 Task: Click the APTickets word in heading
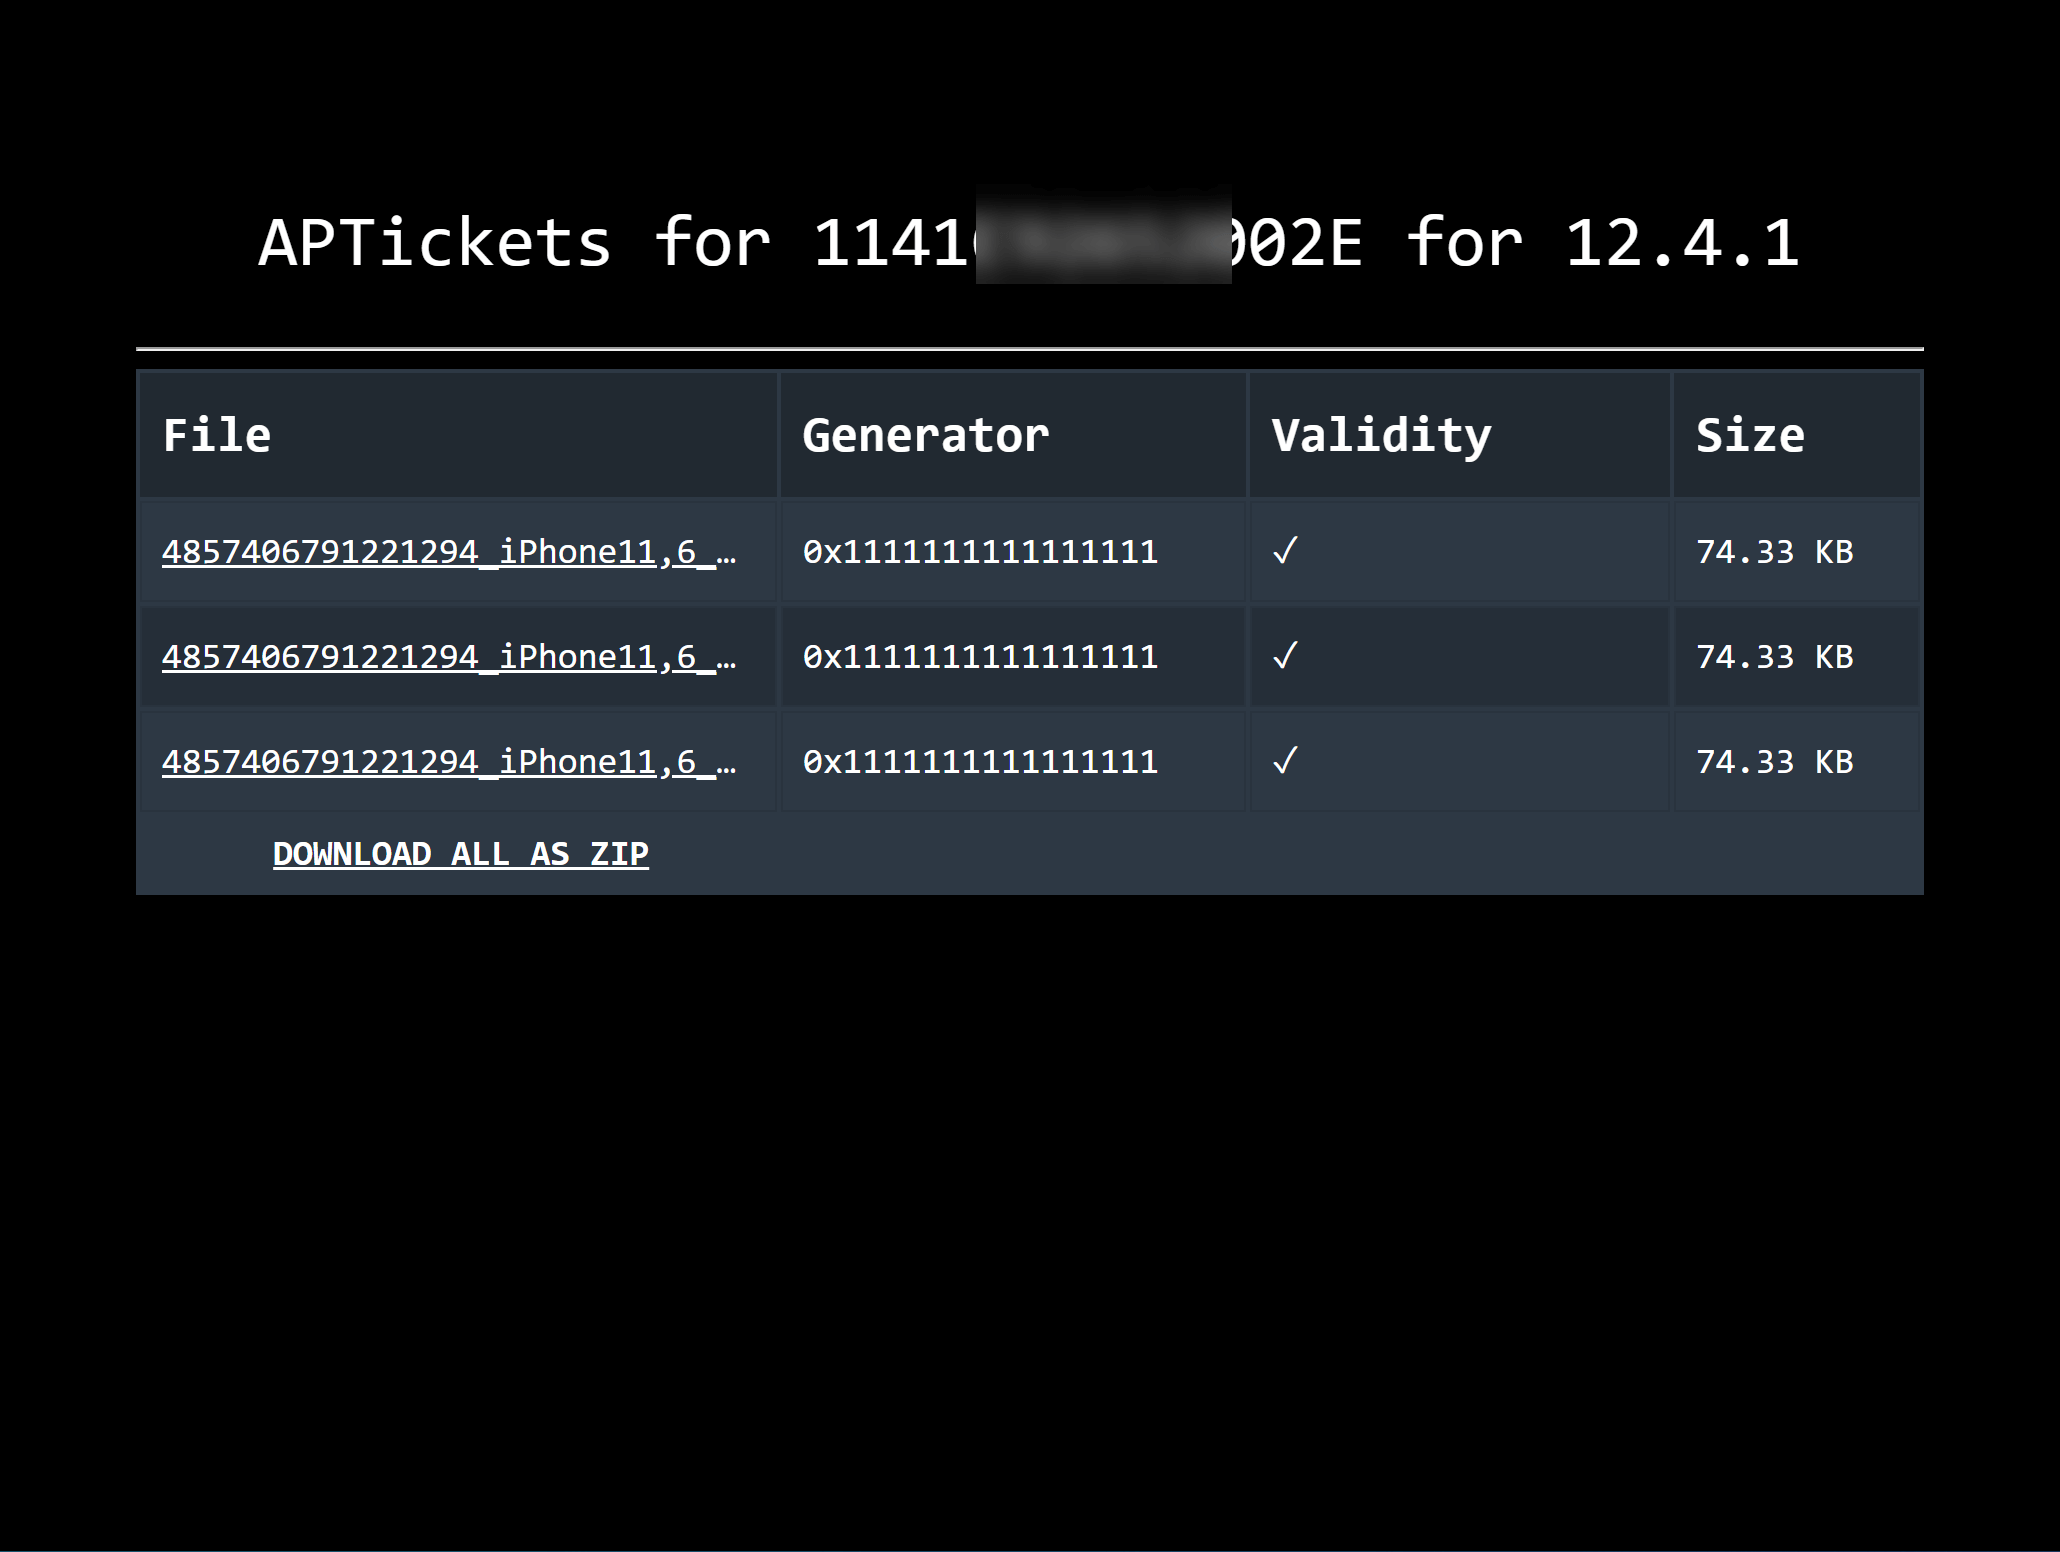tap(434, 243)
